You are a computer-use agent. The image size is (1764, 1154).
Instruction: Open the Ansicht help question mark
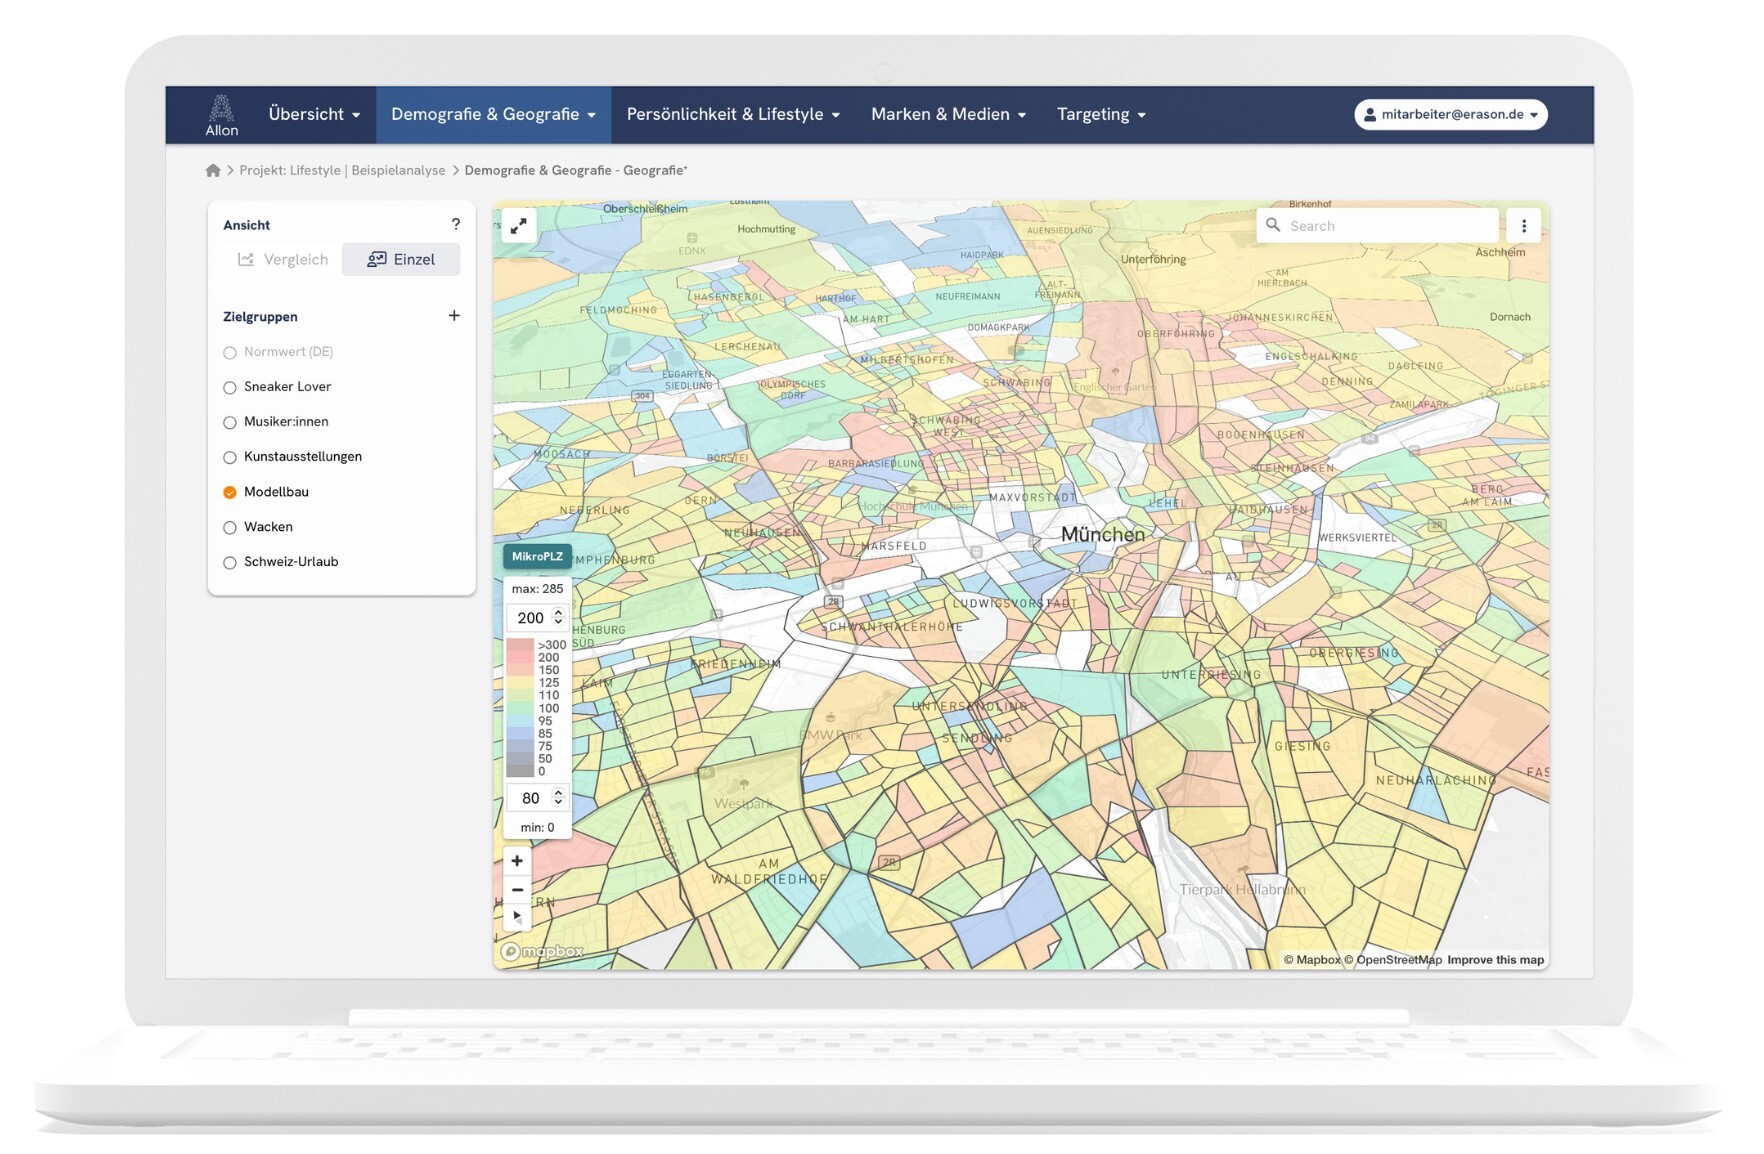click(456, 225)
